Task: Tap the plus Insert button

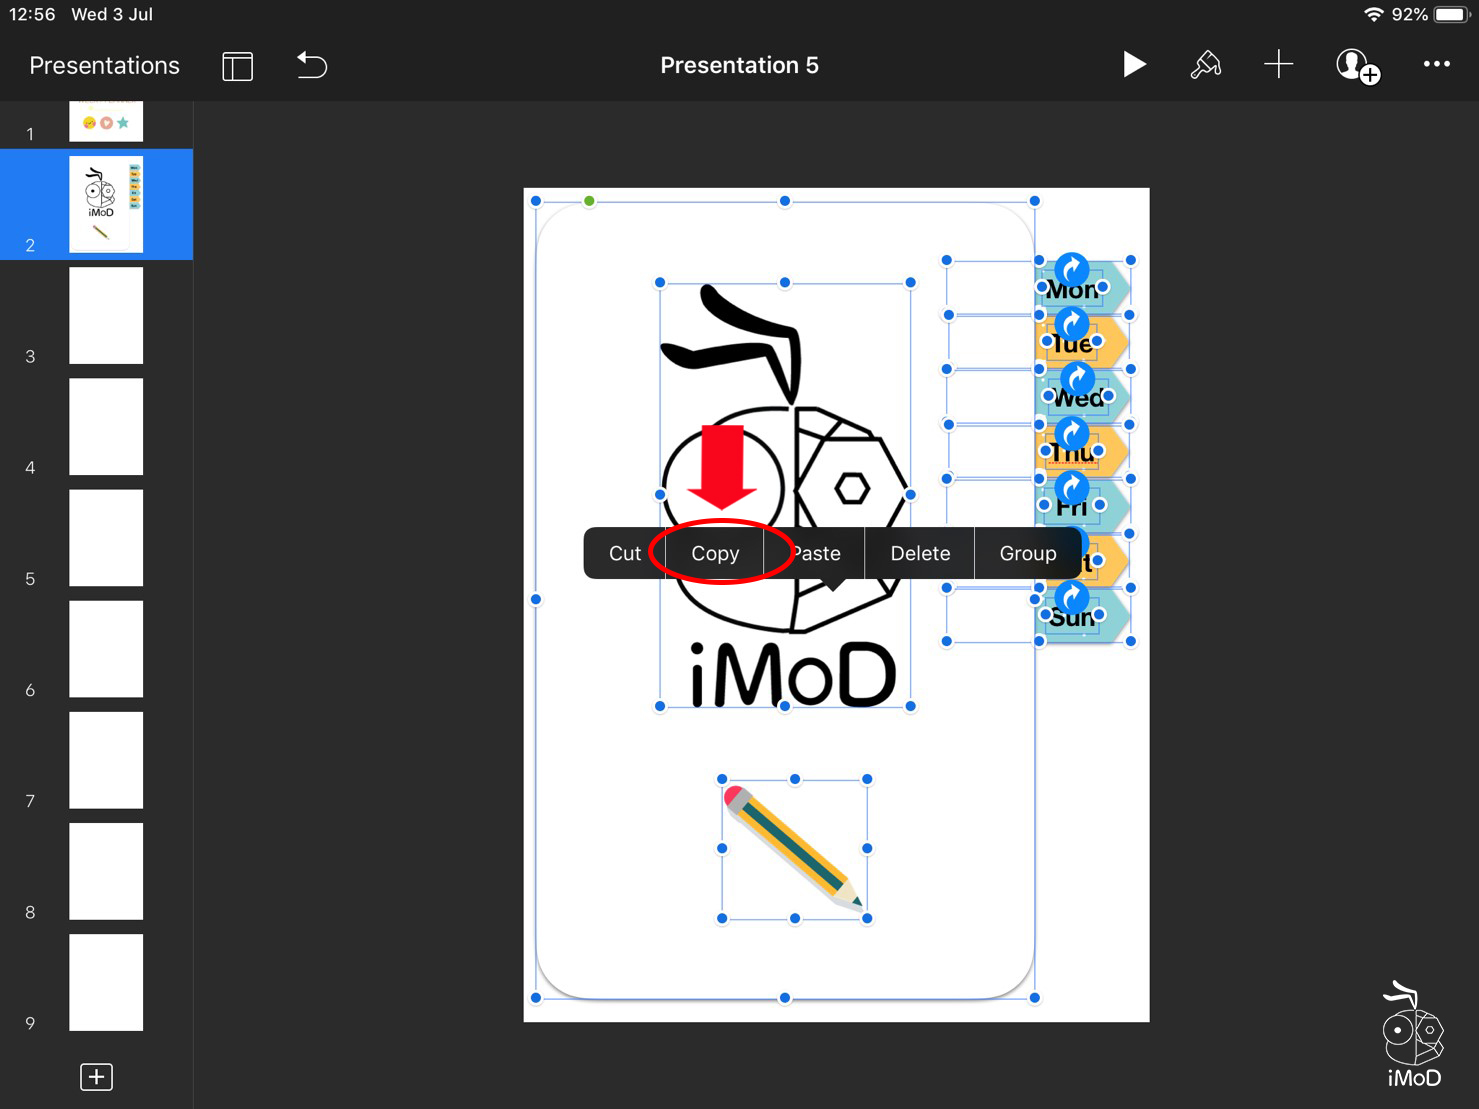Action: coord(1278,65)
